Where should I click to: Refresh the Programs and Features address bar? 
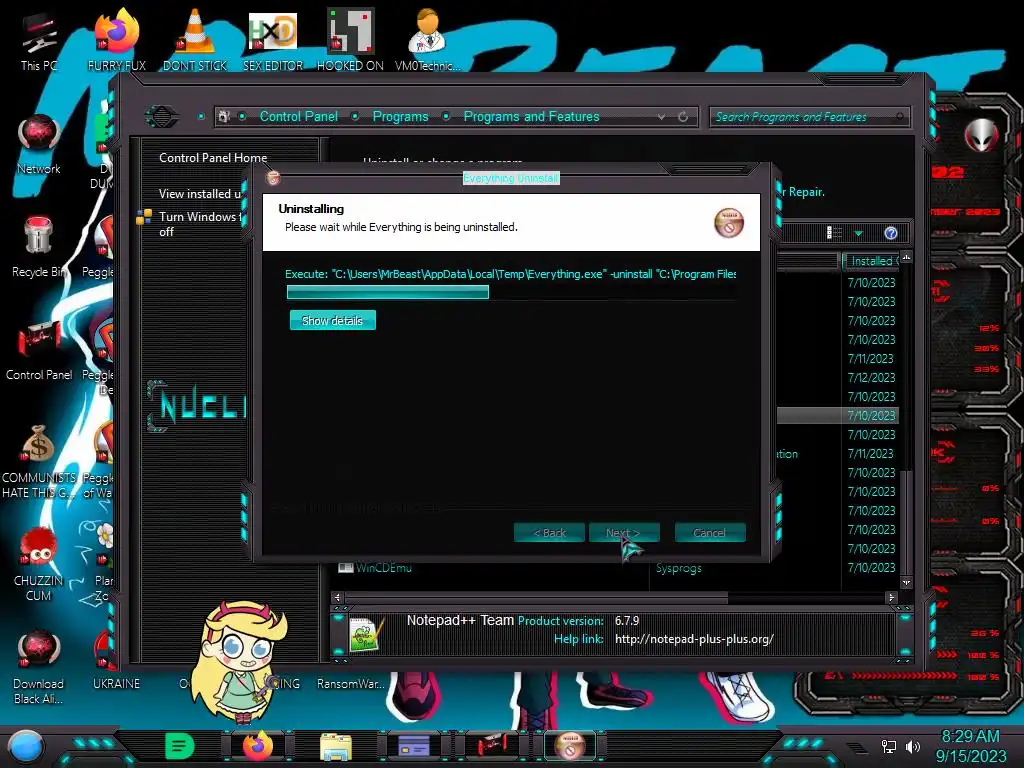tap(683, 117)
